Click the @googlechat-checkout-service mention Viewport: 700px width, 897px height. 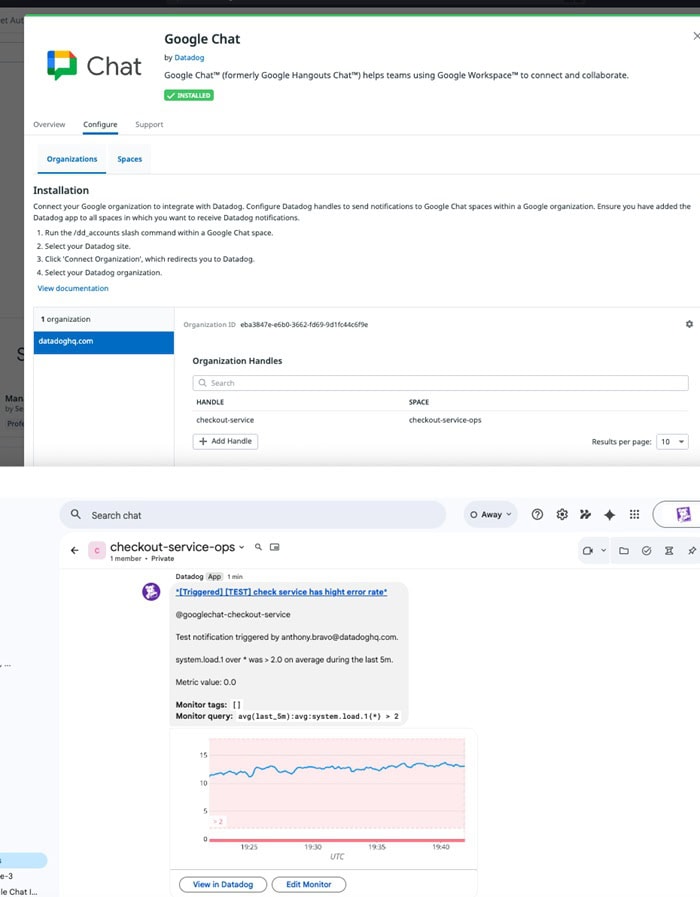[x=233, y=614]
